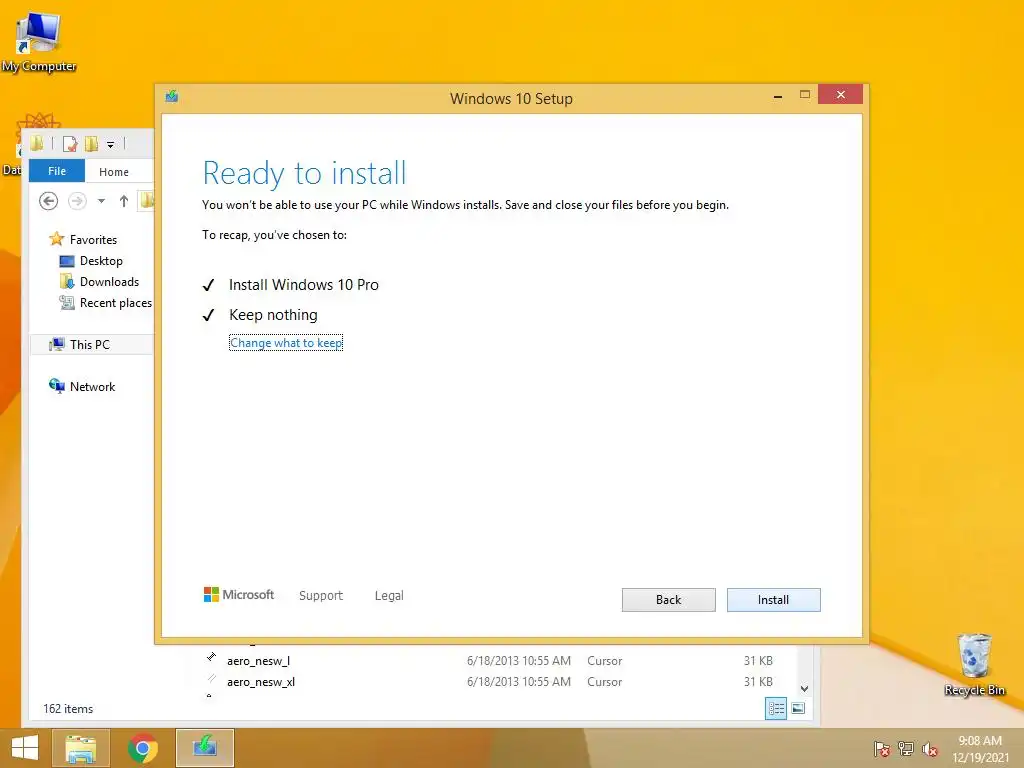Select This PC in navigation pane
This screenshot has height=768, width=1024.
89,344
